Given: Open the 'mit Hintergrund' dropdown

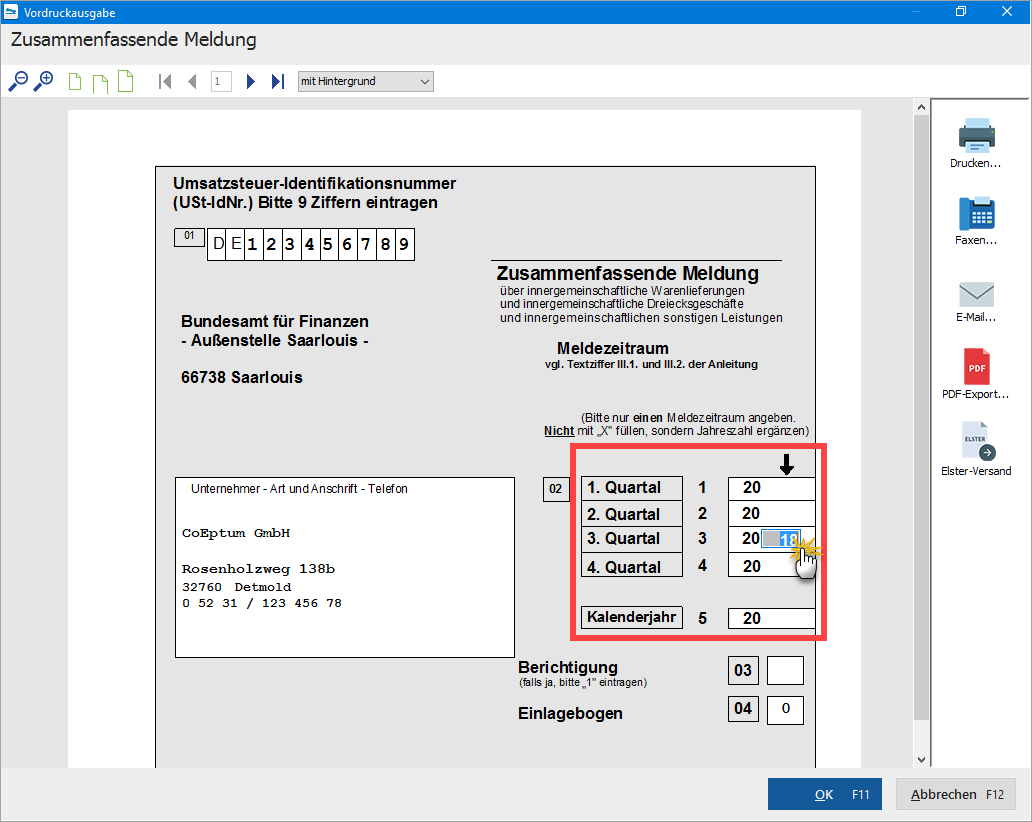Looking at the screenshot, I should 365,82.
